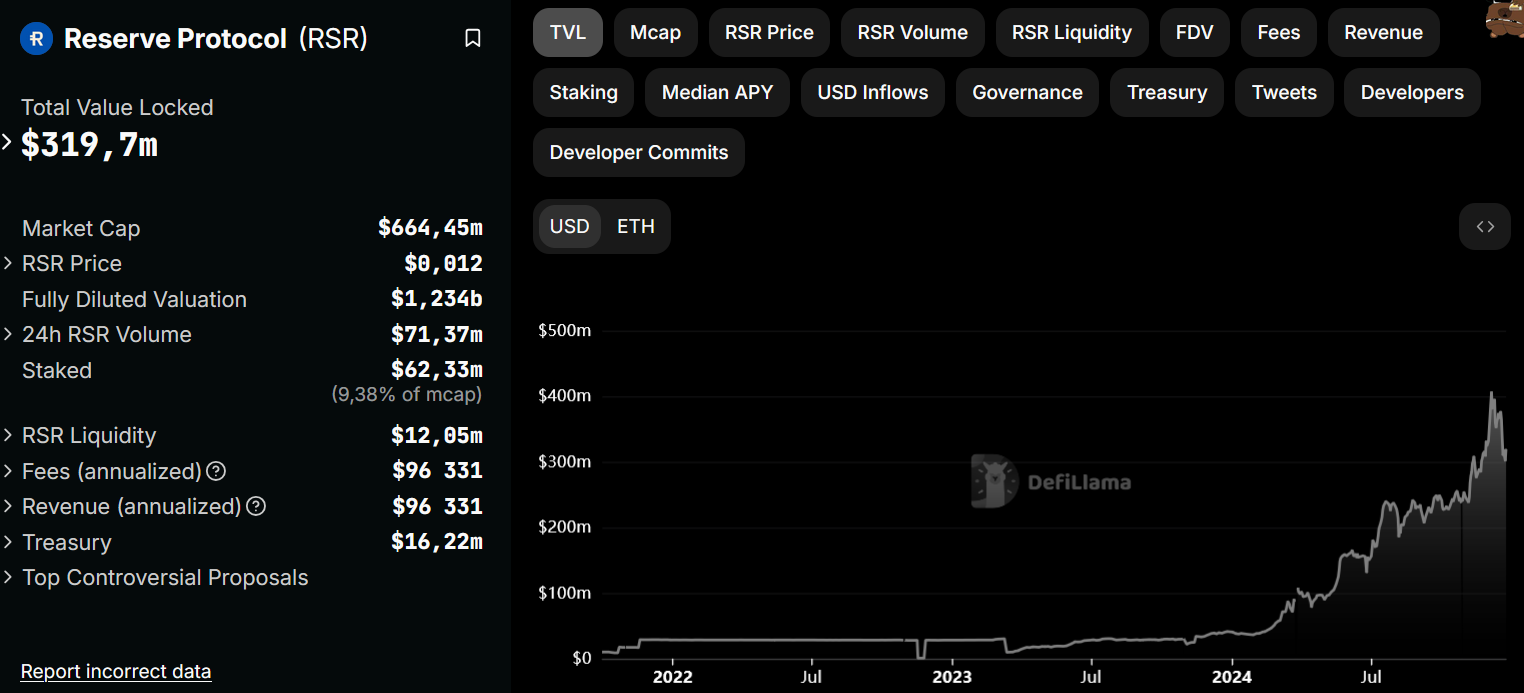Click the Market Cap value $664,45m

click(x=430, y=228)
